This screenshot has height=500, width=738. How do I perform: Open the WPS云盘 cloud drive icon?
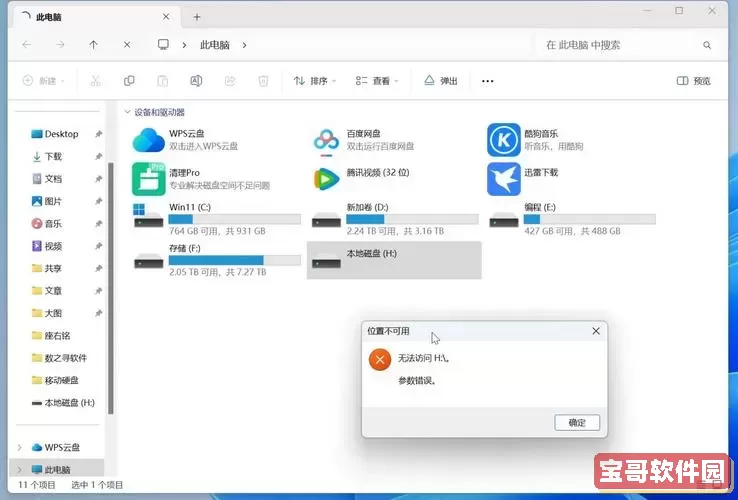[149, 140]
